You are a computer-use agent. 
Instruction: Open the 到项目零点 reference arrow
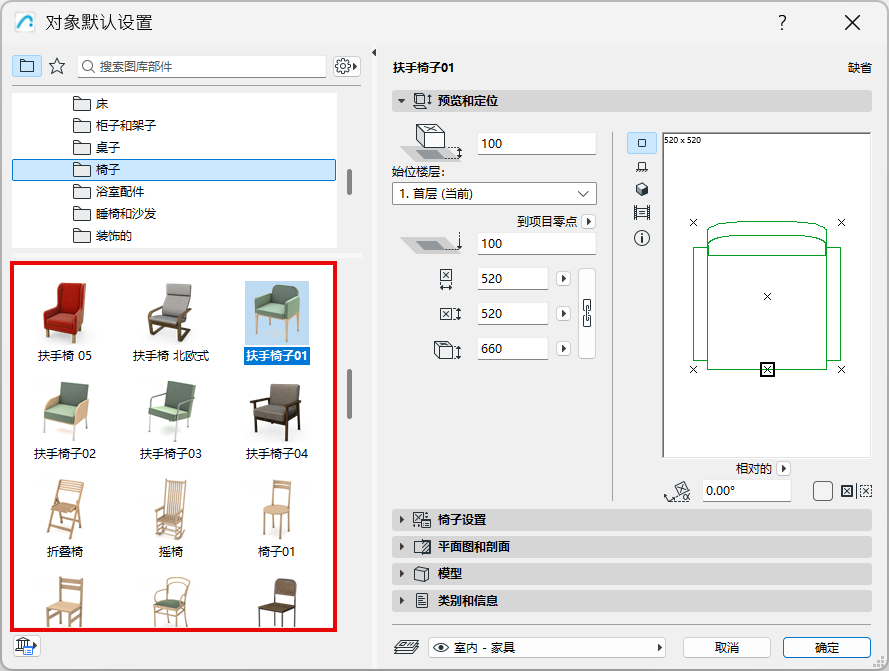(589, 221)
